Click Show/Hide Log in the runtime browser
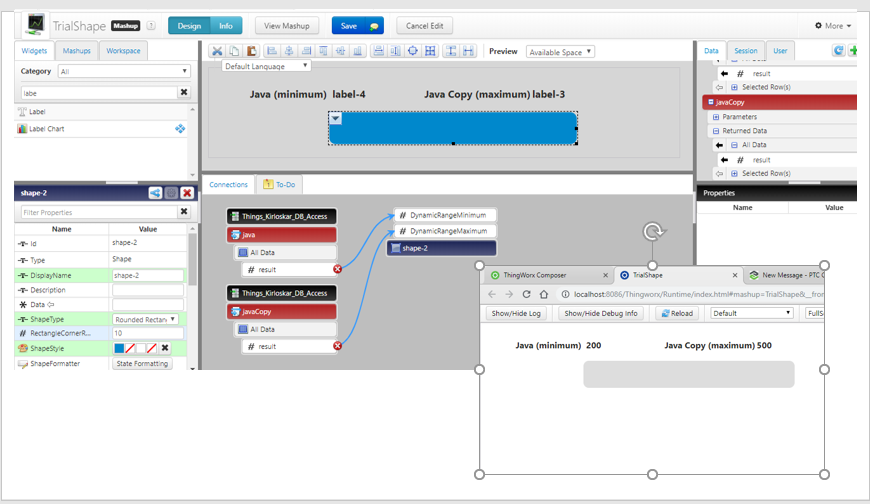 point(516,313)
